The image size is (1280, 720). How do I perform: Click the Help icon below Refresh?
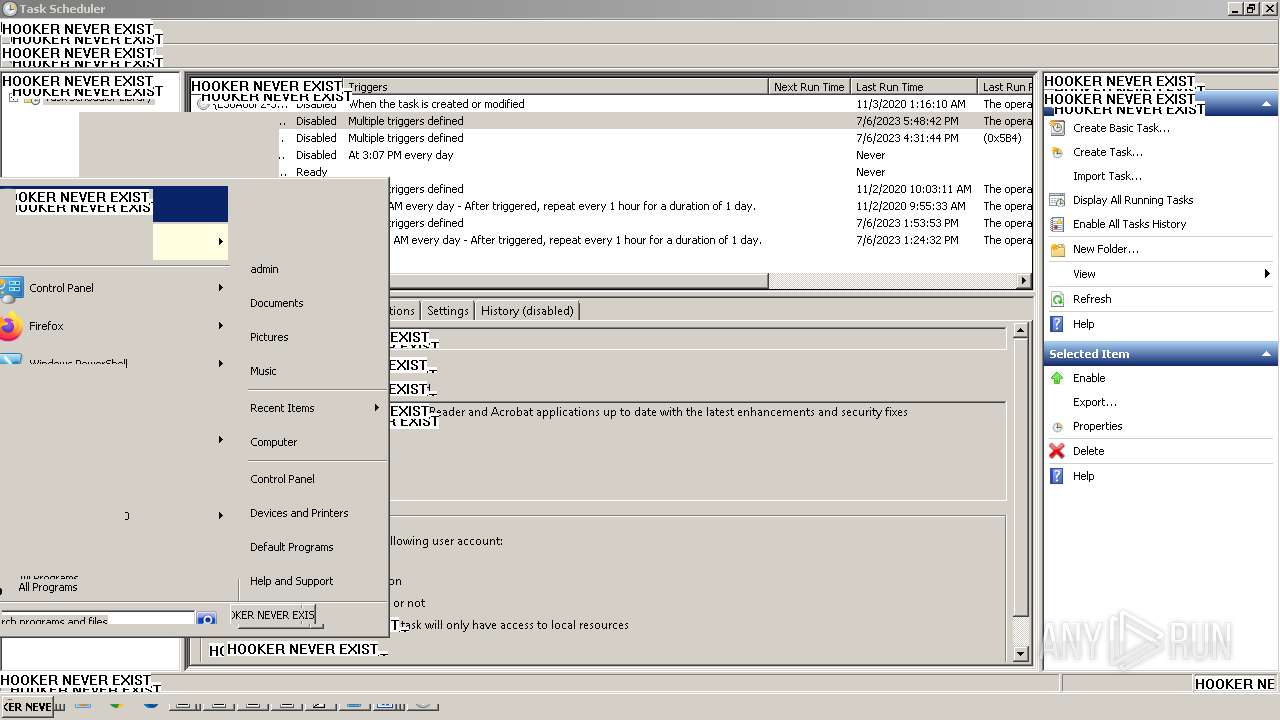pyautogui.click(x=1057, y=324)
